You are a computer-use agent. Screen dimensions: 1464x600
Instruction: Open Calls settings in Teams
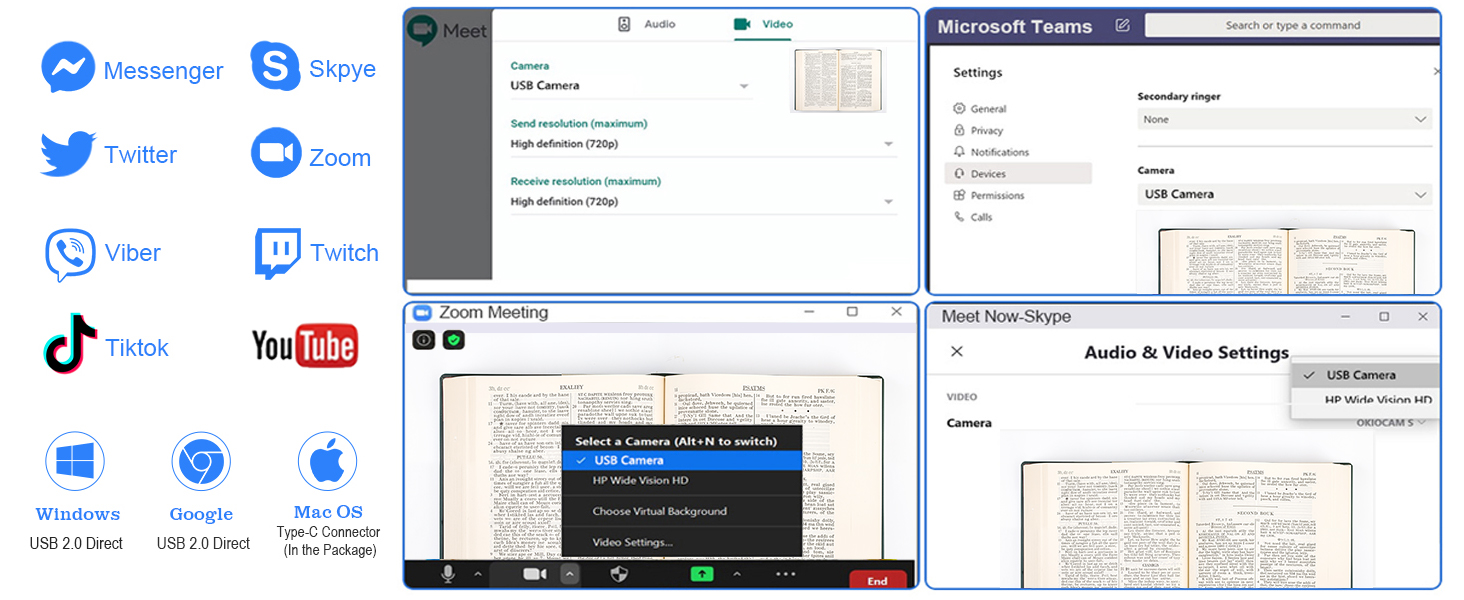click(x=973, y=217)
